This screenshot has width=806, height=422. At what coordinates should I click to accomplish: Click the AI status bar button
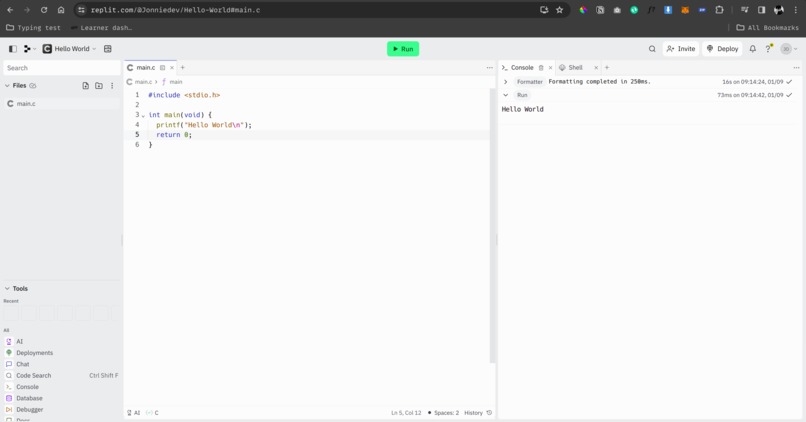[x=134, y=413]
